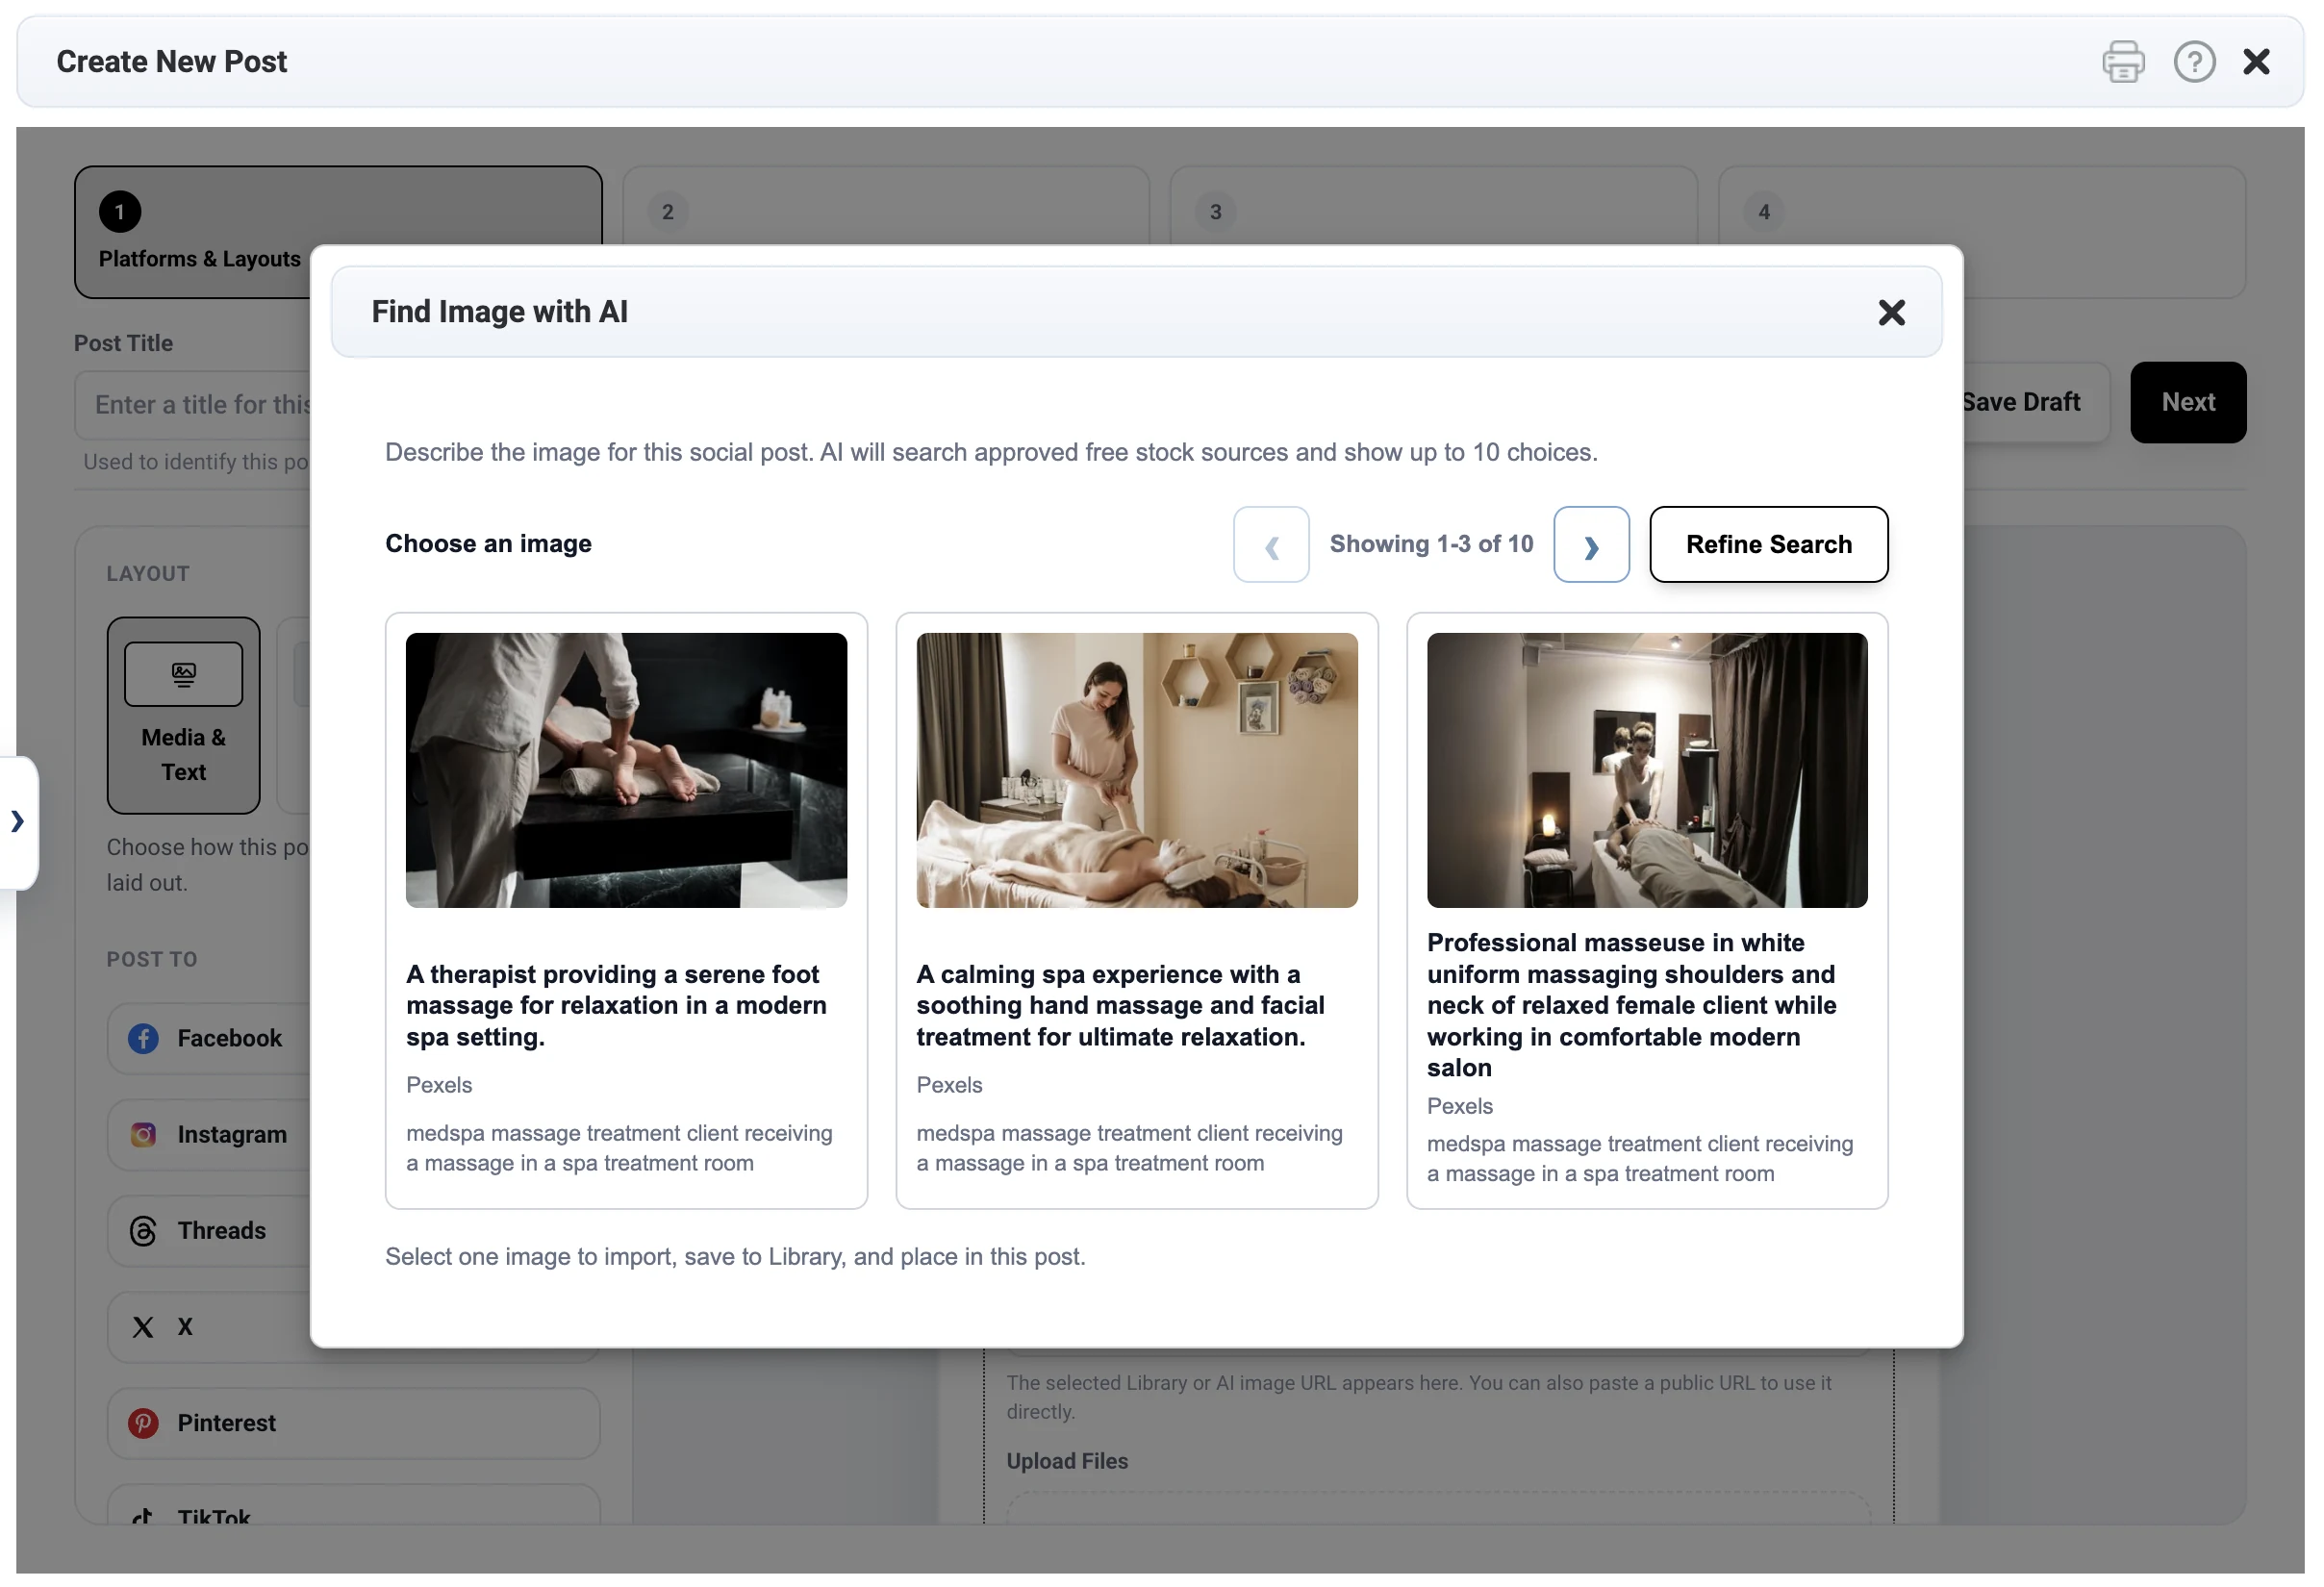The height and width of the screenshot is (1587, 2324).
Task: Click the Choose an image heading
Action: point(488,544)
